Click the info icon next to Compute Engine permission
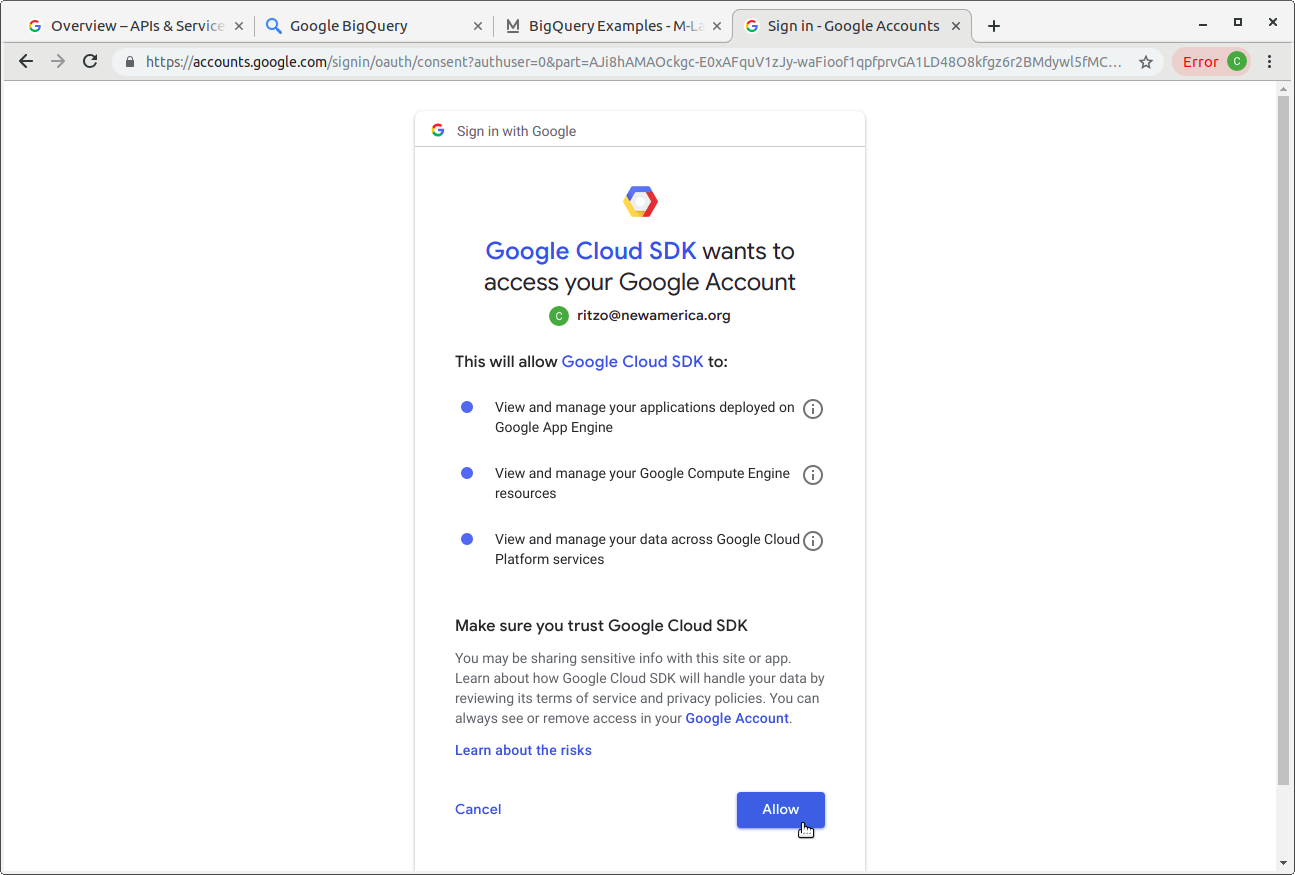The image size is (1295, 875). click(812, 474)
